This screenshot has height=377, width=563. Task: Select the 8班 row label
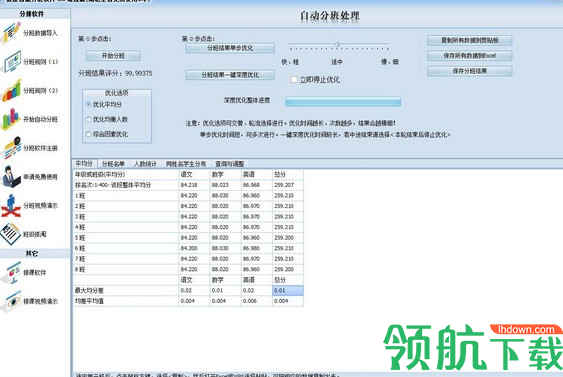tap(80, 269)
